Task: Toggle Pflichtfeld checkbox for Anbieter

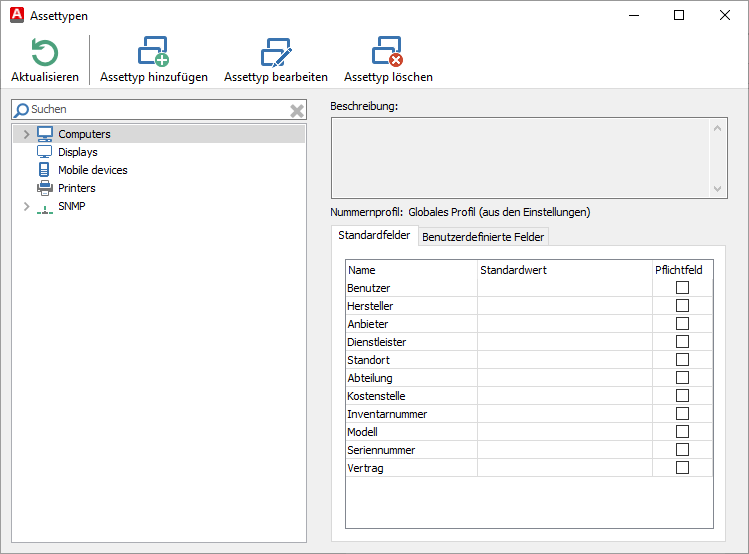Action: pyautogui.click(x=682, y=324)
